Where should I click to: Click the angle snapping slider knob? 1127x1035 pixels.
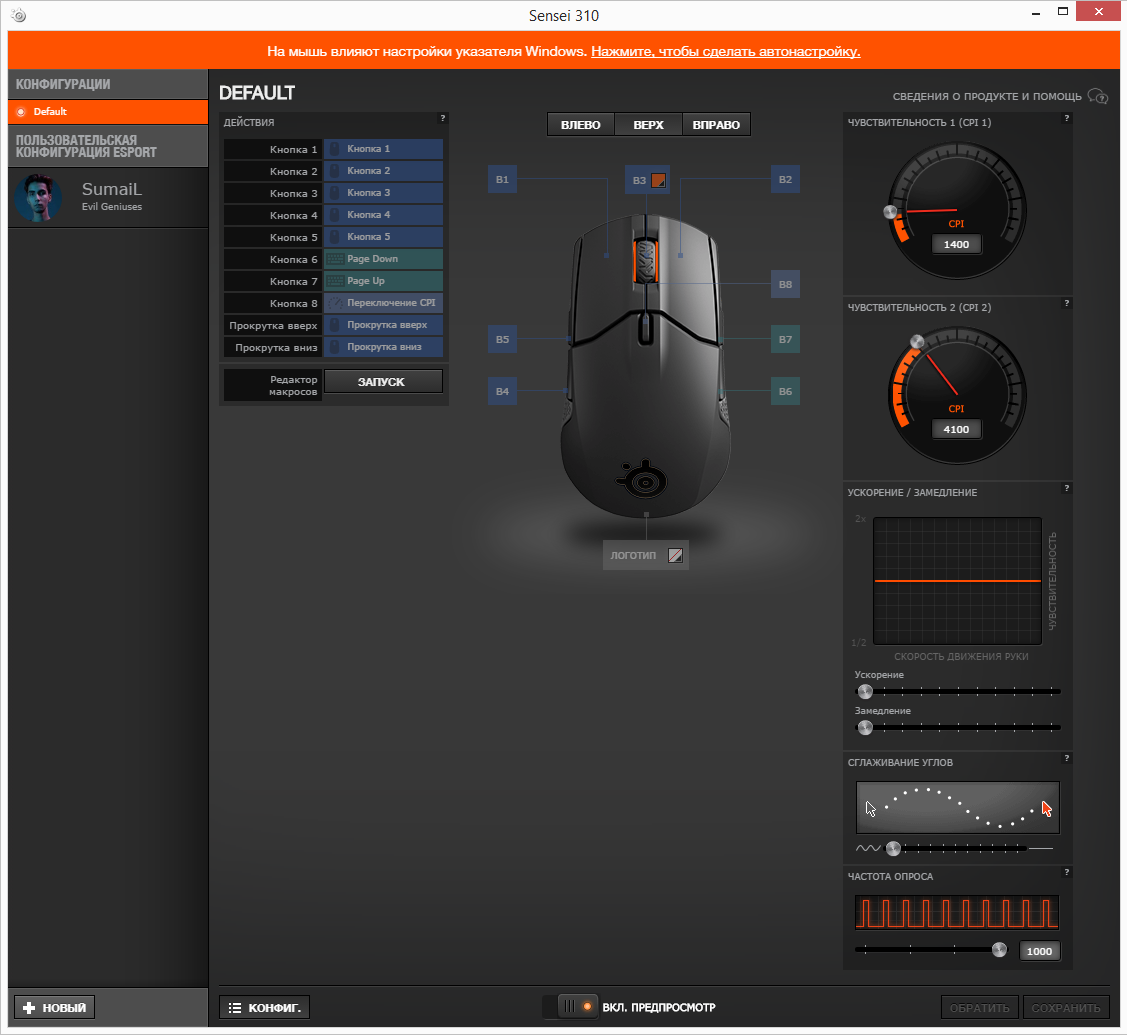893,848
